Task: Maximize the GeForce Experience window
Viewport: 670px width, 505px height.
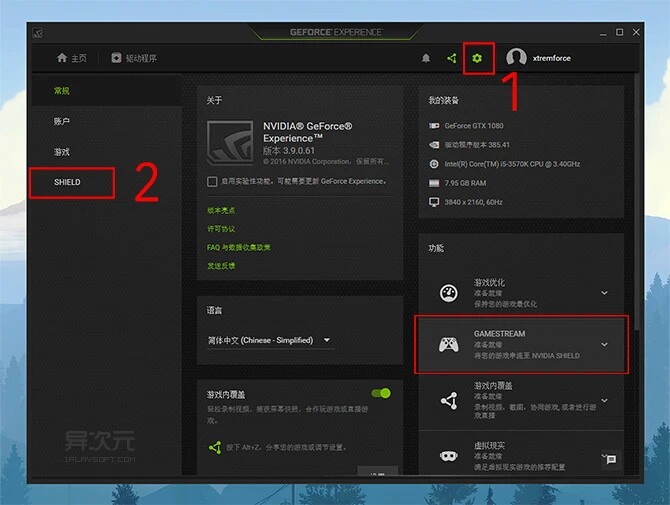Action: coord(619,32)
